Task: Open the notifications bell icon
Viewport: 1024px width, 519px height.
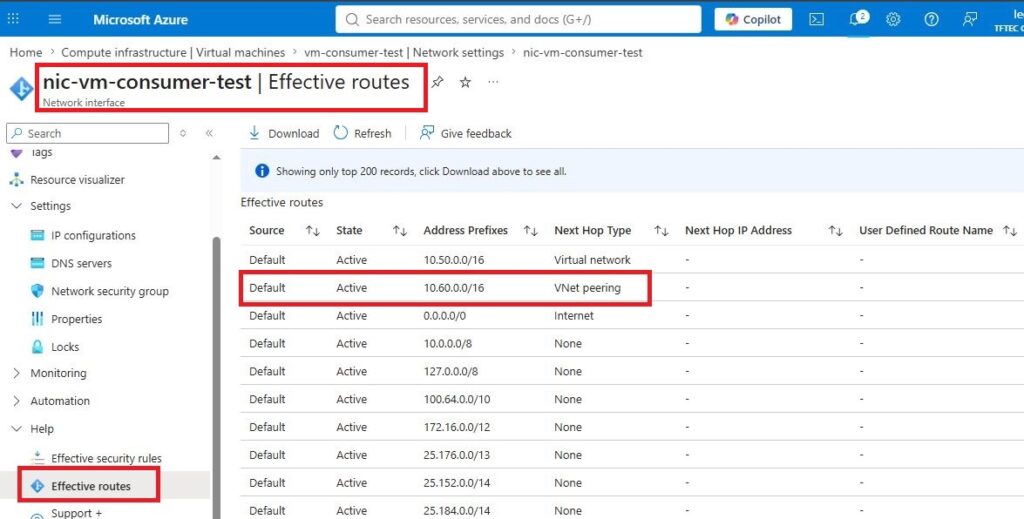Action: (856, 20)
